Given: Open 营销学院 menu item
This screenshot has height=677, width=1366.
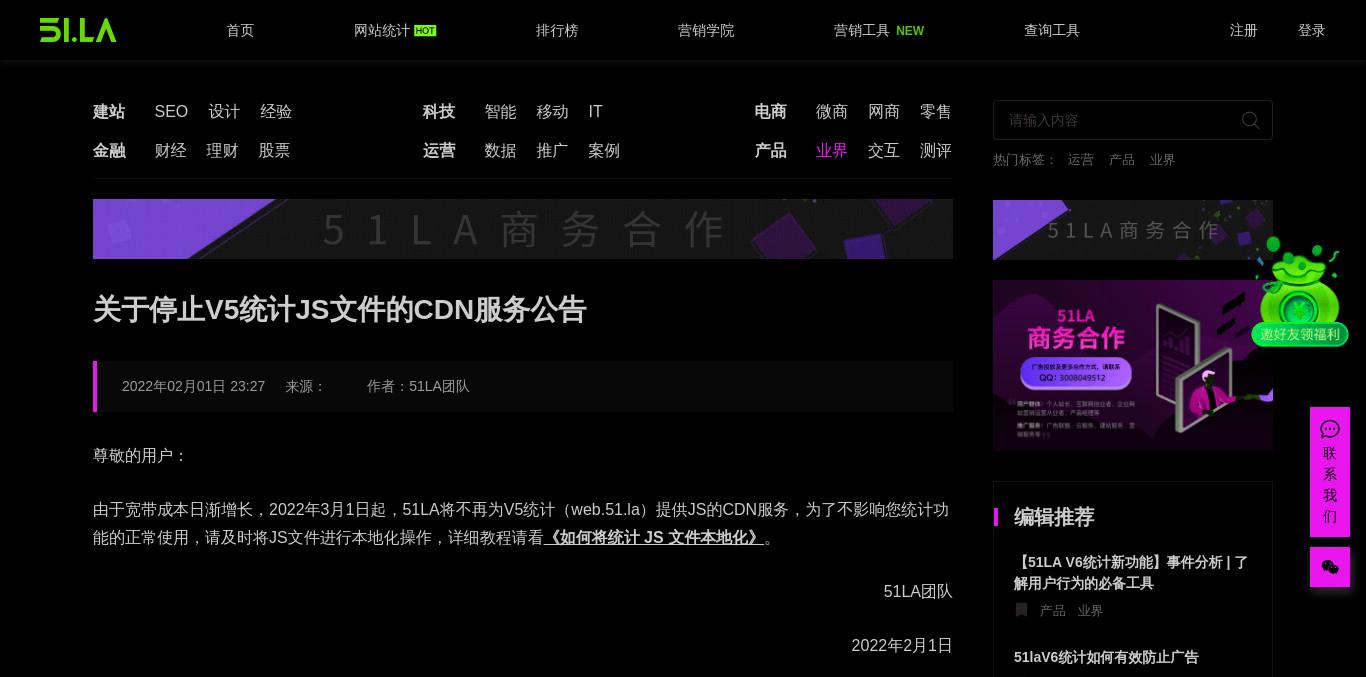Looking at the screenshot, I should pyautogui.click(x=706, y=30).
